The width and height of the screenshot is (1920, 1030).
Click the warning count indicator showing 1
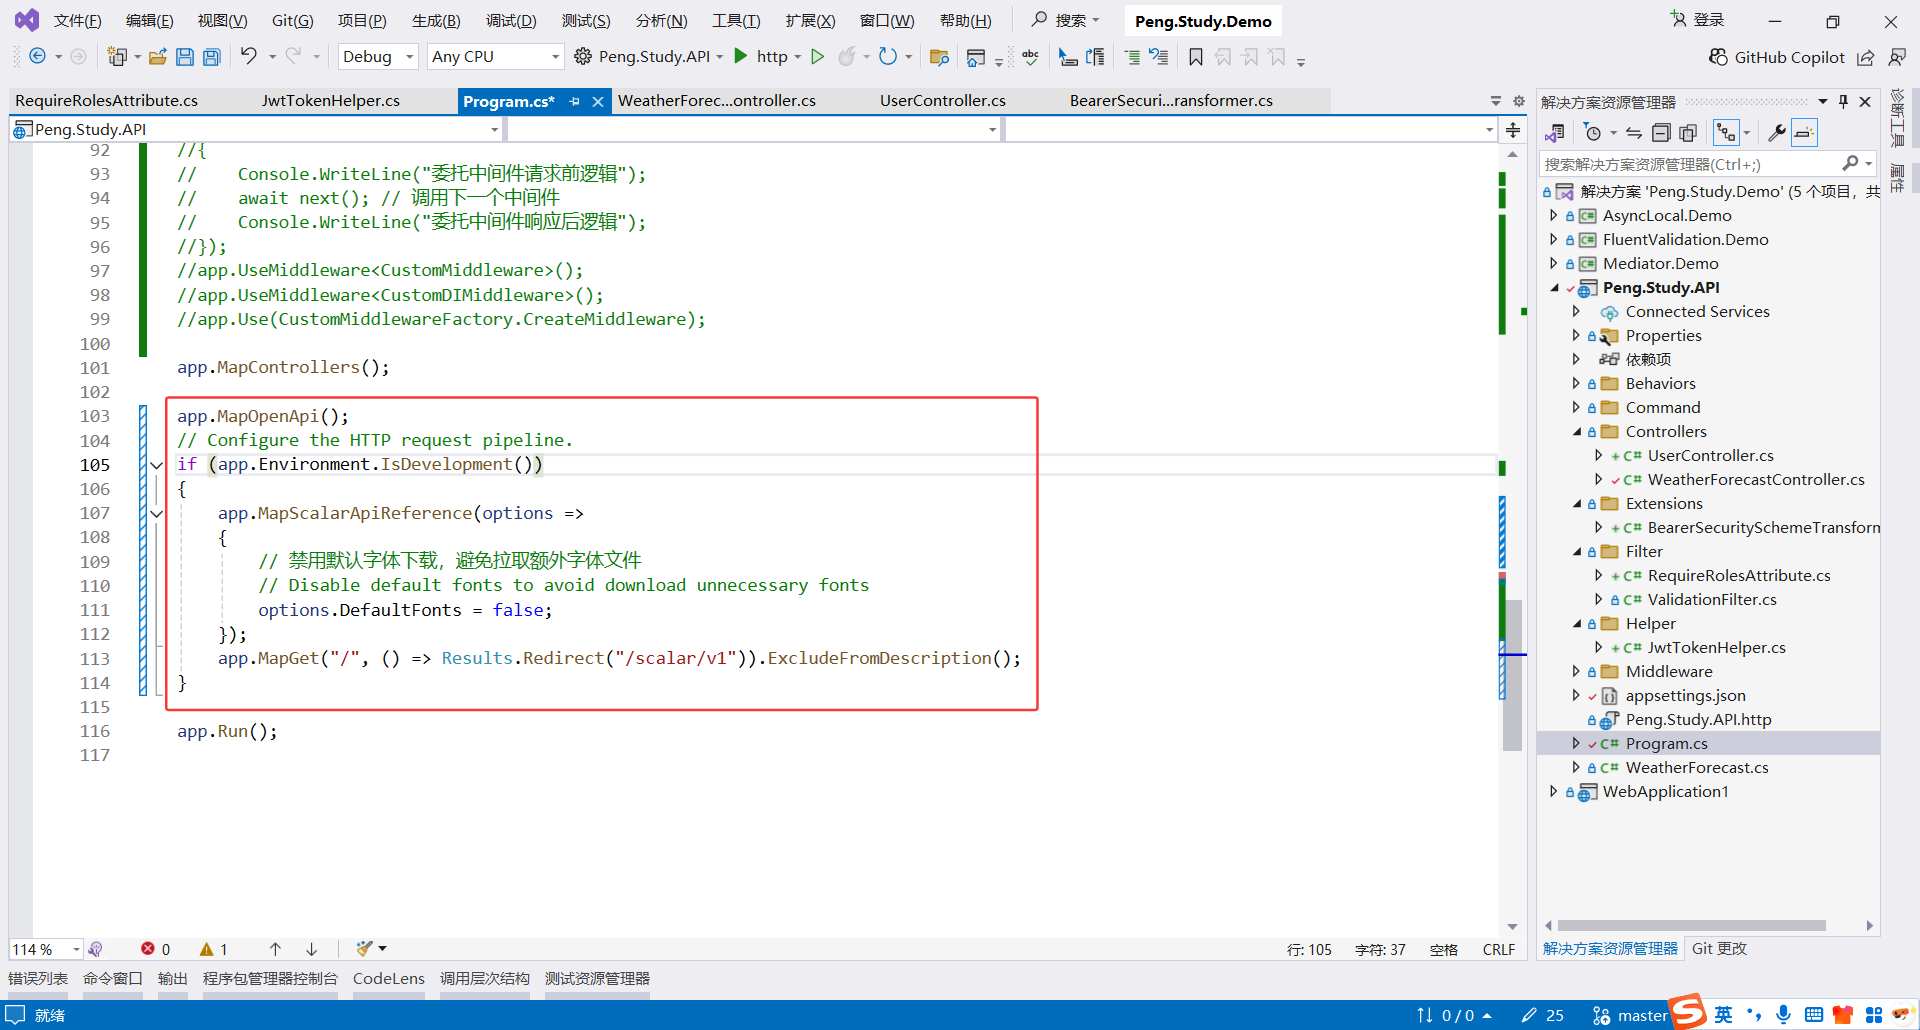tap(214, 949)
